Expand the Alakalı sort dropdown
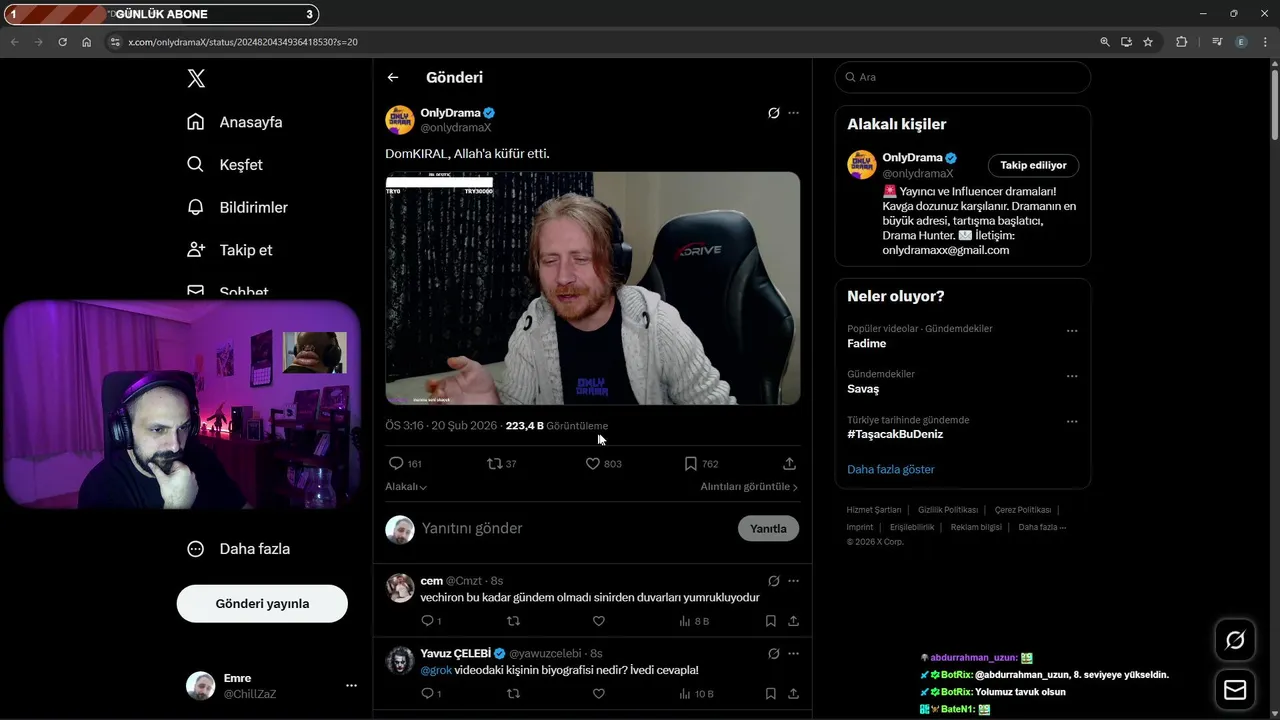1280x720 pixels. pos(406,487)
